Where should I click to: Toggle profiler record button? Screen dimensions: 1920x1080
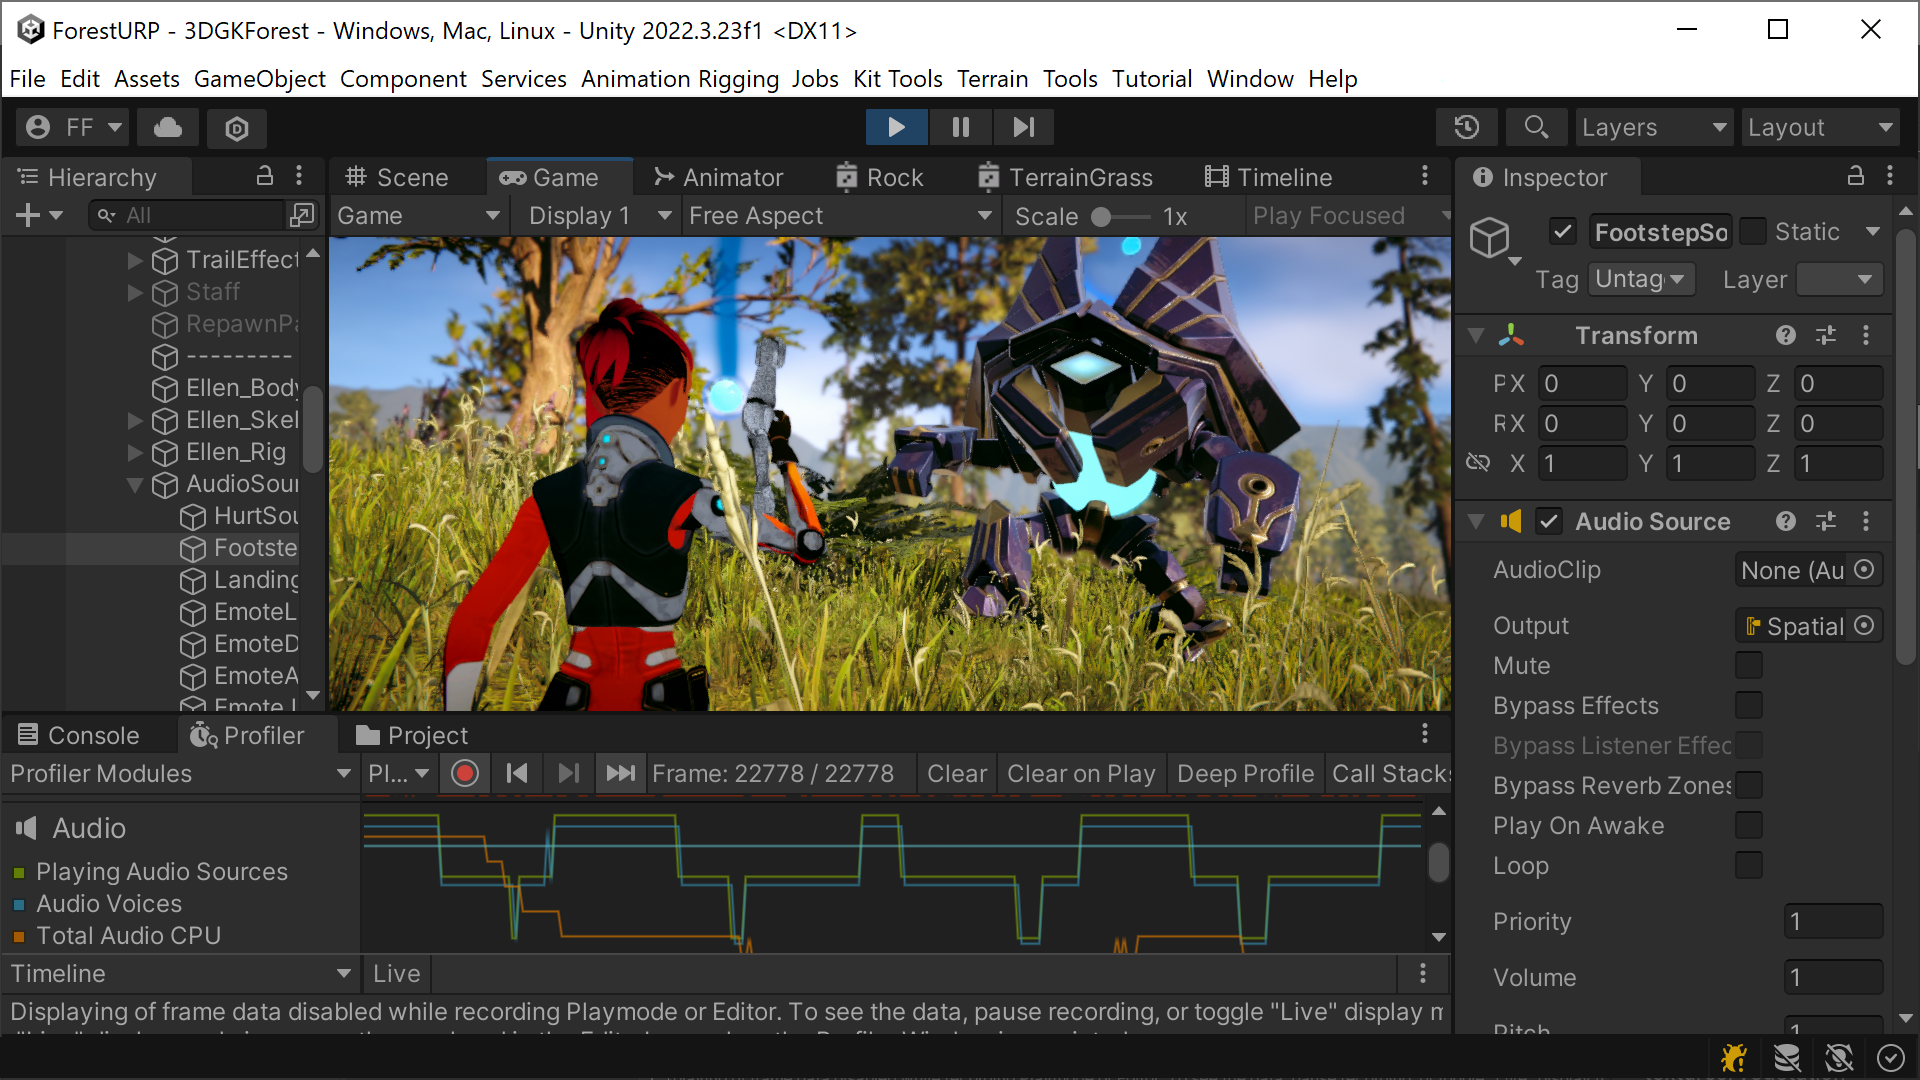(x=465, y=773)
